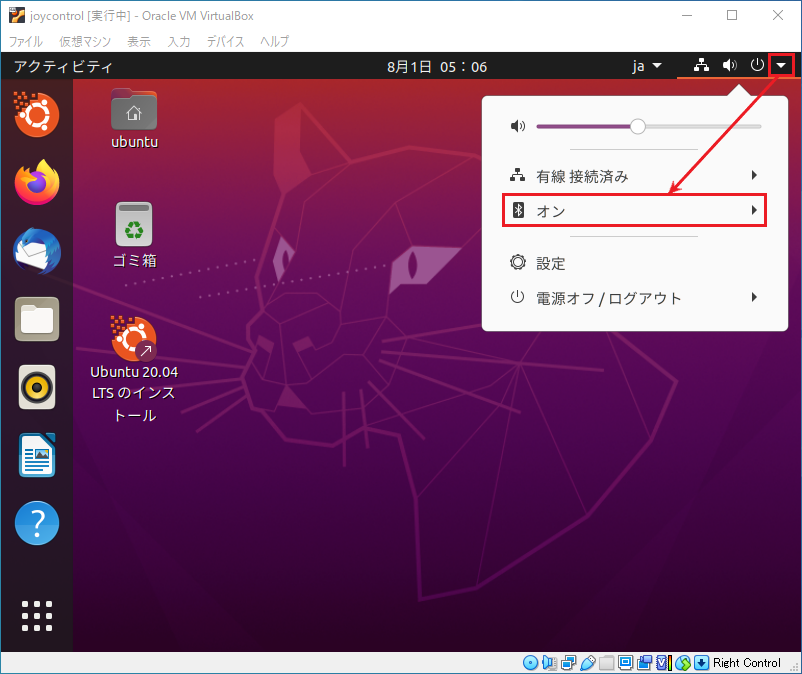This screenshot has height=674, width=802.
Task: Click the VirtualBox shared folders status icon
Action: pyautogui.click(x=607, y=663)
